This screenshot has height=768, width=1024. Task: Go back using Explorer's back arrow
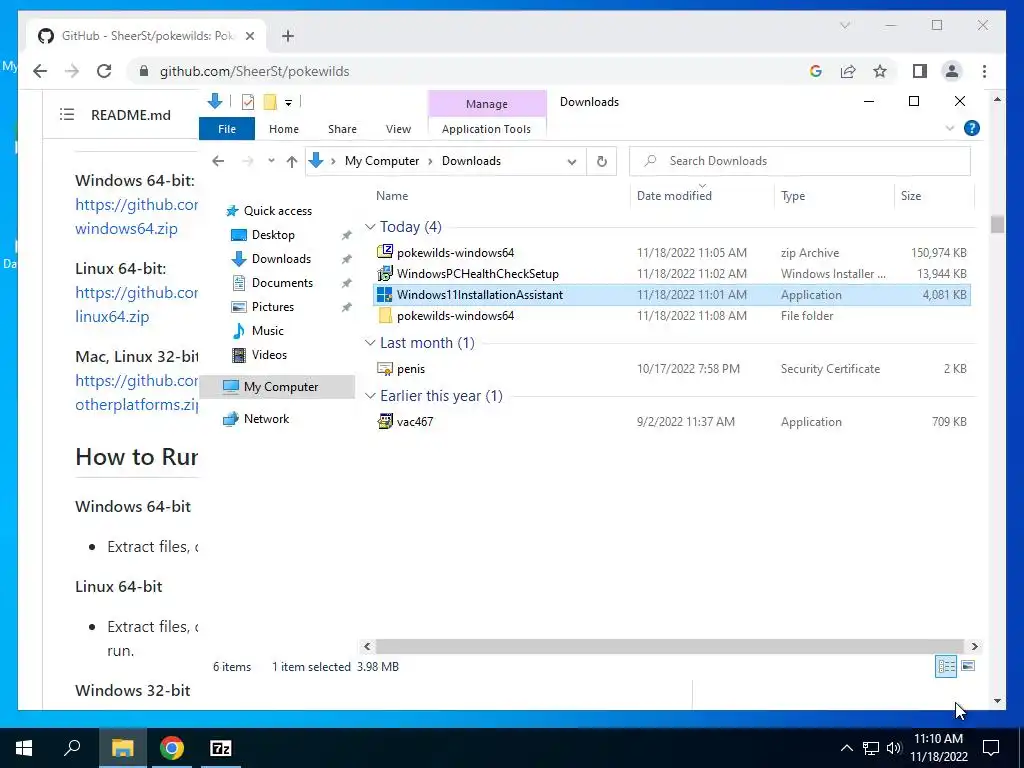tap(218, 161)
